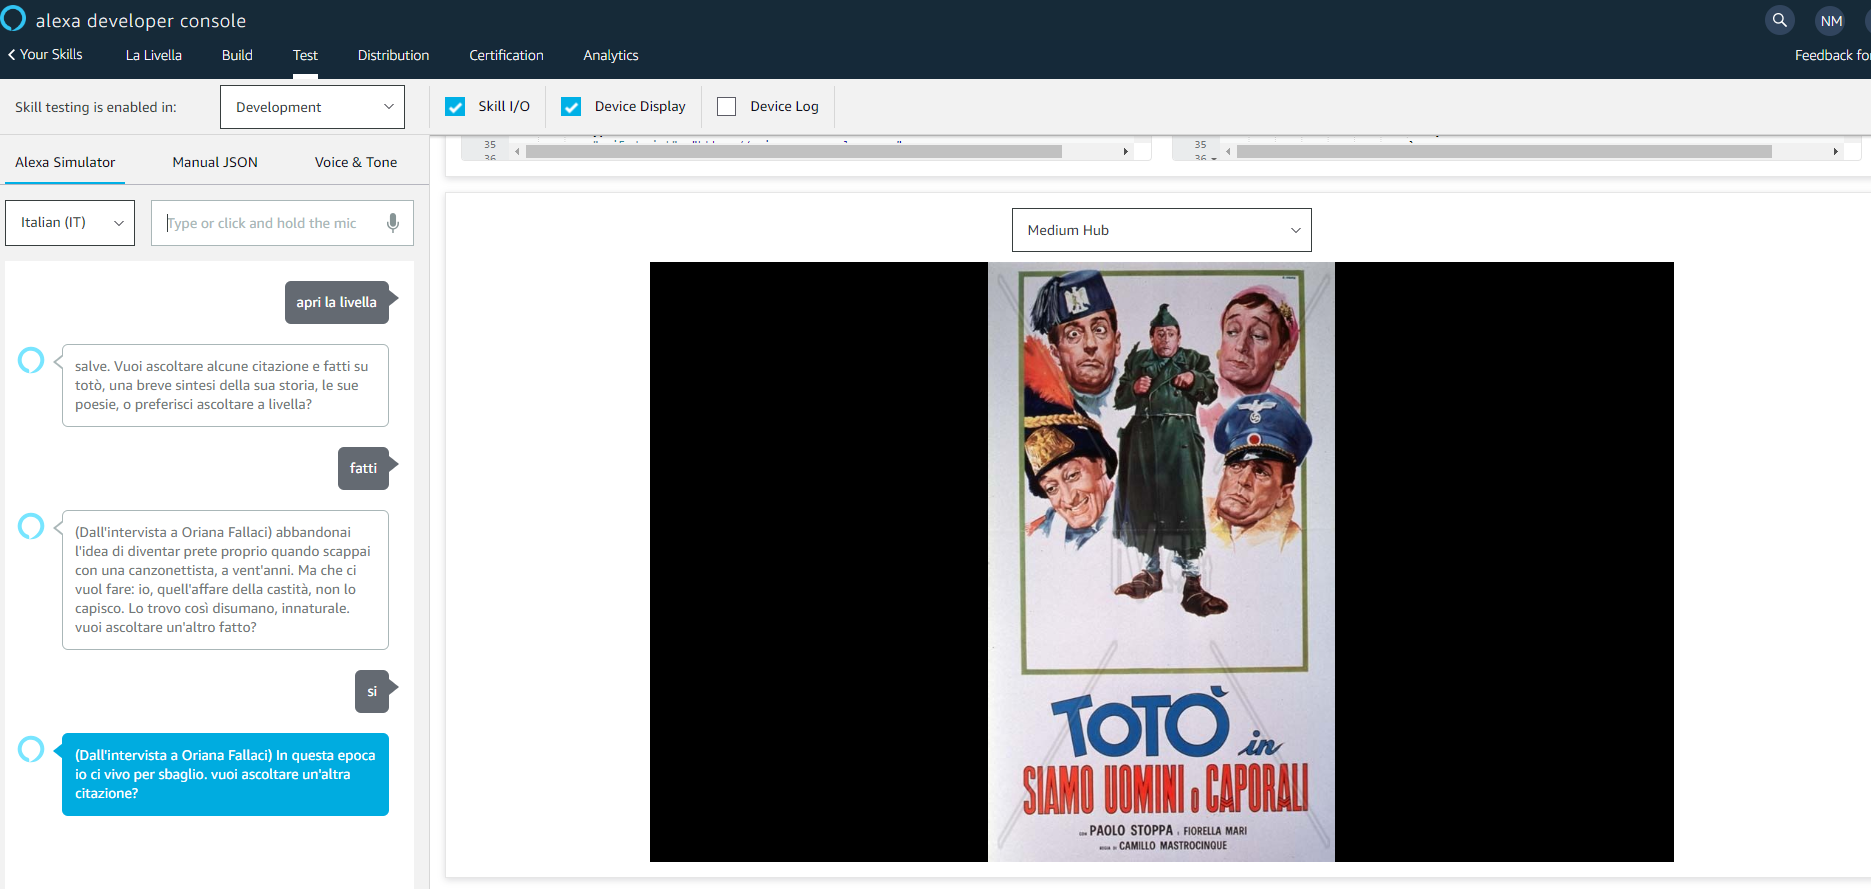This screenshot has width=1871, height=889.
Task: Open NM user account avatar
Action: tap(1831, 20)
